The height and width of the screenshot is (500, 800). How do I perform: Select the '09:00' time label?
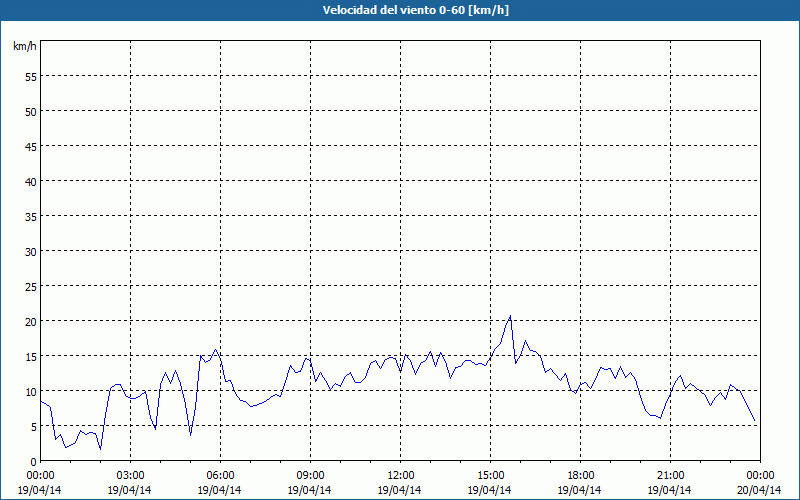(310, 476)
